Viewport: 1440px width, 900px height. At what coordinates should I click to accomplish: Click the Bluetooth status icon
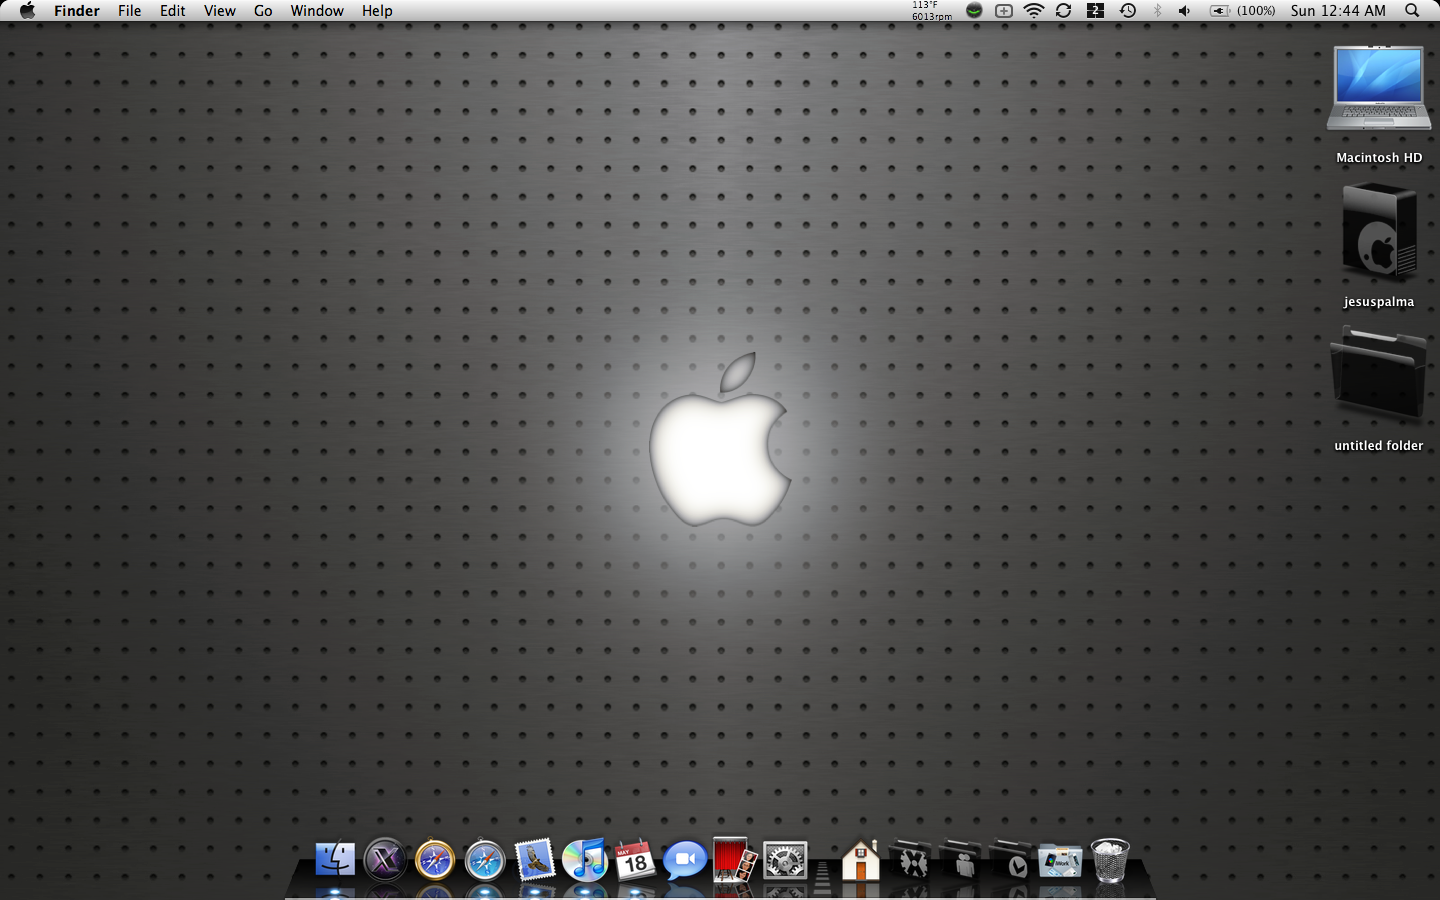1158,11
